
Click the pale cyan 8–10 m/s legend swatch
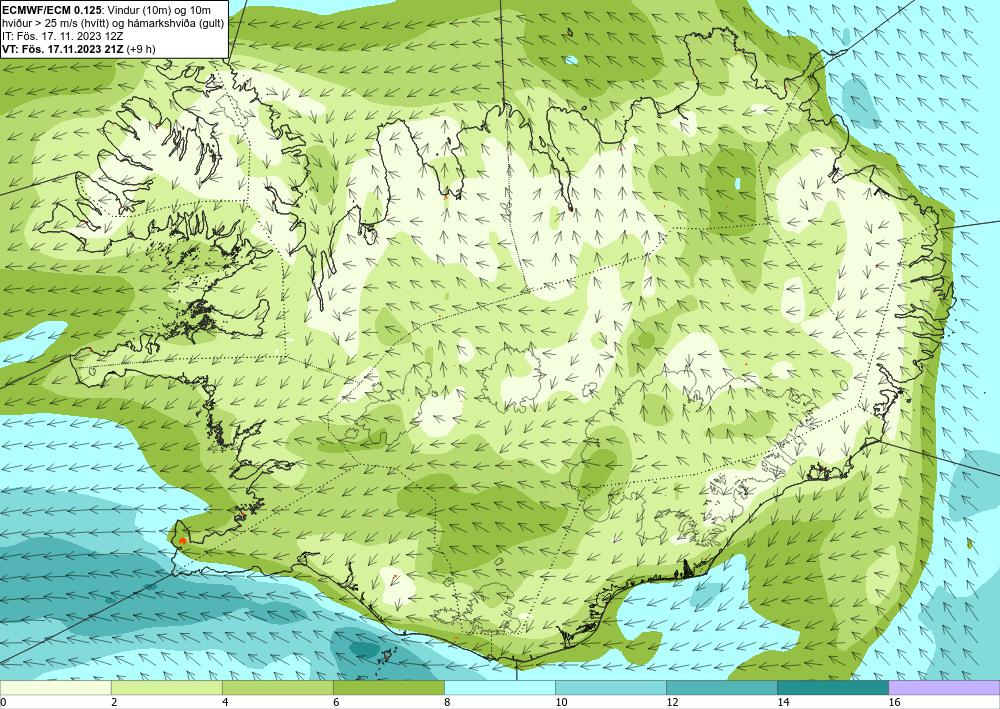click(499, 687)
